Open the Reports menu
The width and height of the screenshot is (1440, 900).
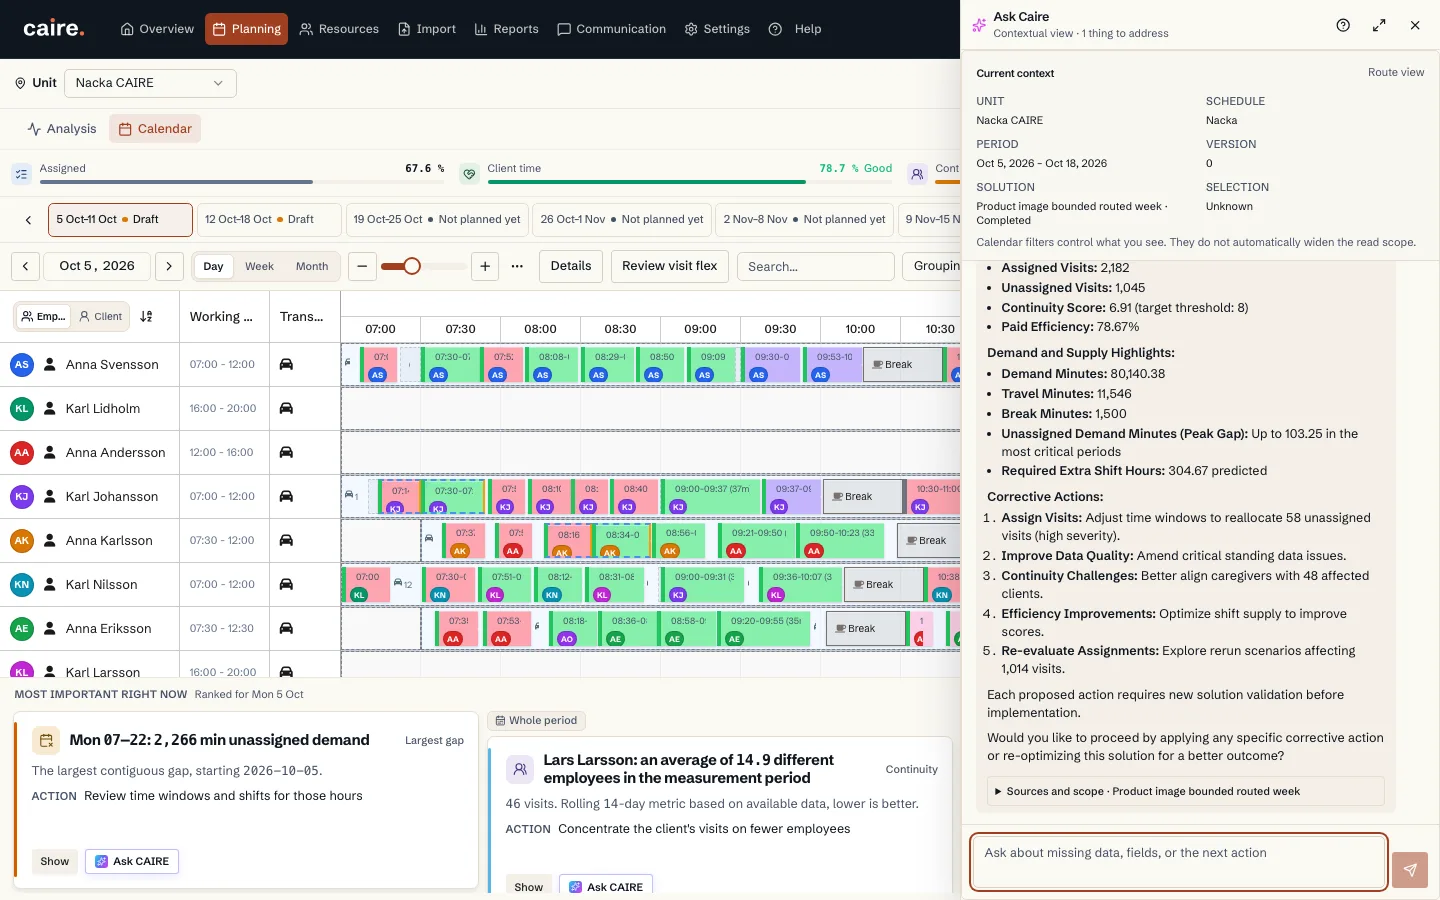tap(506, 29)
